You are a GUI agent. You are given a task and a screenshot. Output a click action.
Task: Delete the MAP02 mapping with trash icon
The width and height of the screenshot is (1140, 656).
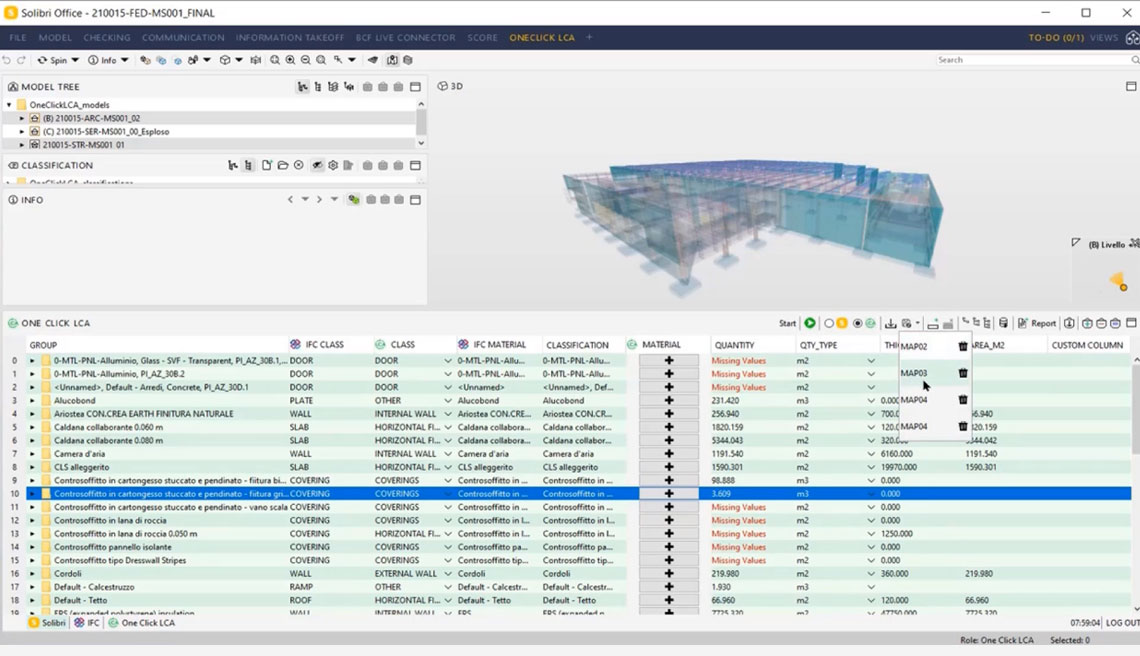(963, 347)
